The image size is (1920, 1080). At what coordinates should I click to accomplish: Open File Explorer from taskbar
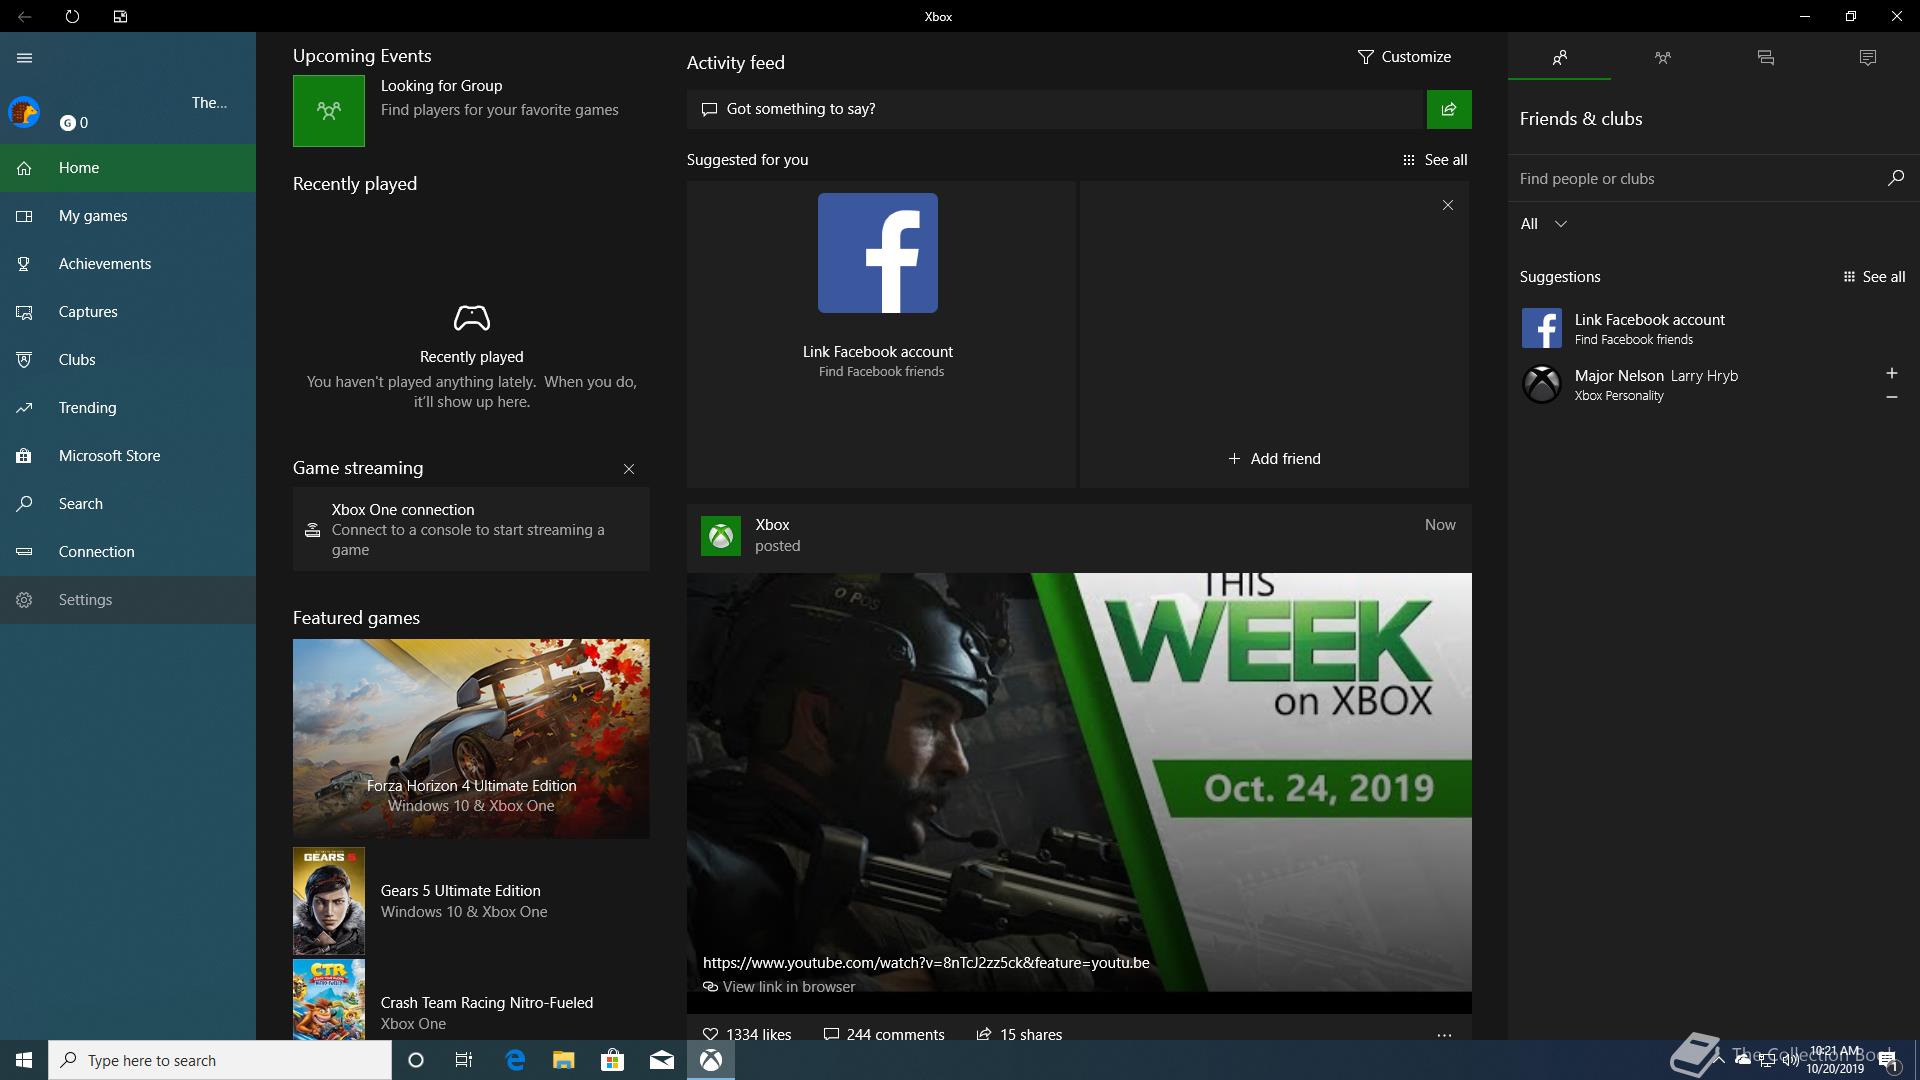(x=564, y=1060)
